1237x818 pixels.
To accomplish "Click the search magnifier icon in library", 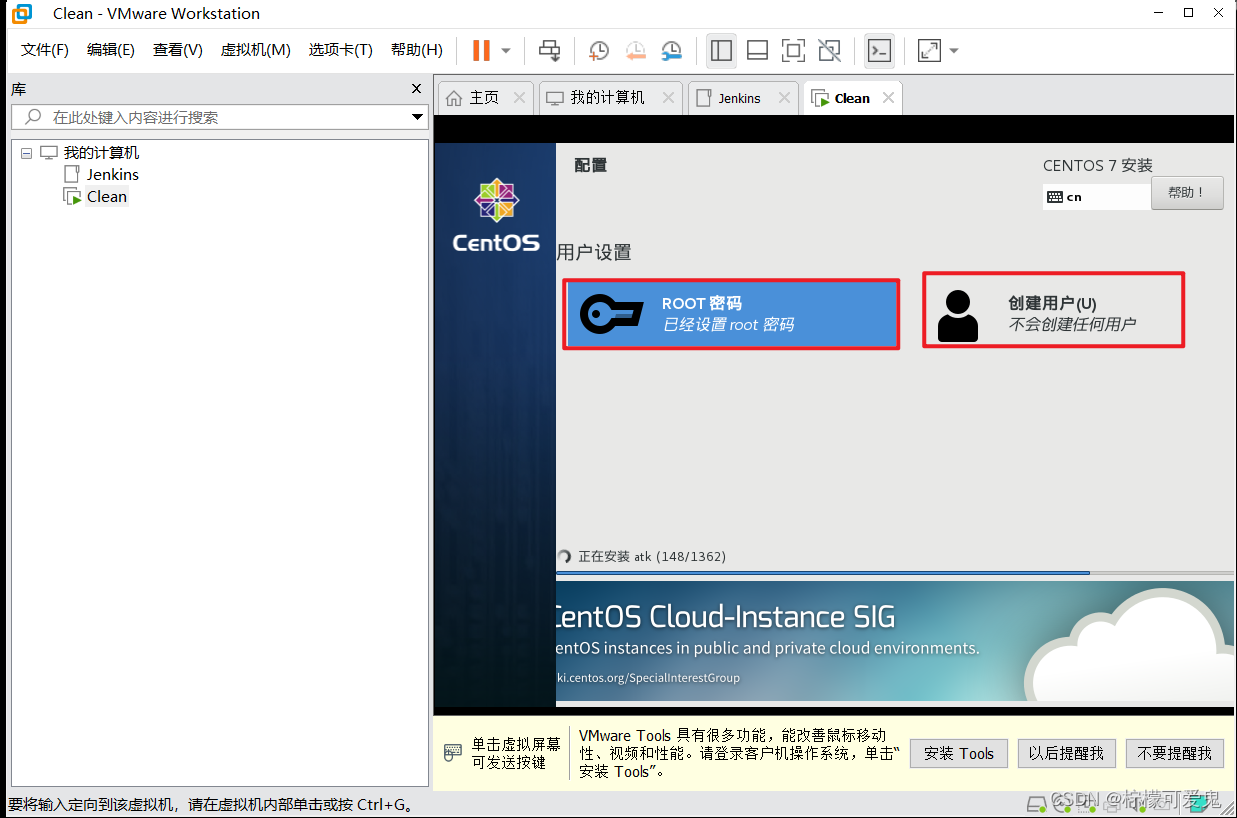I will tap(33, 117).
